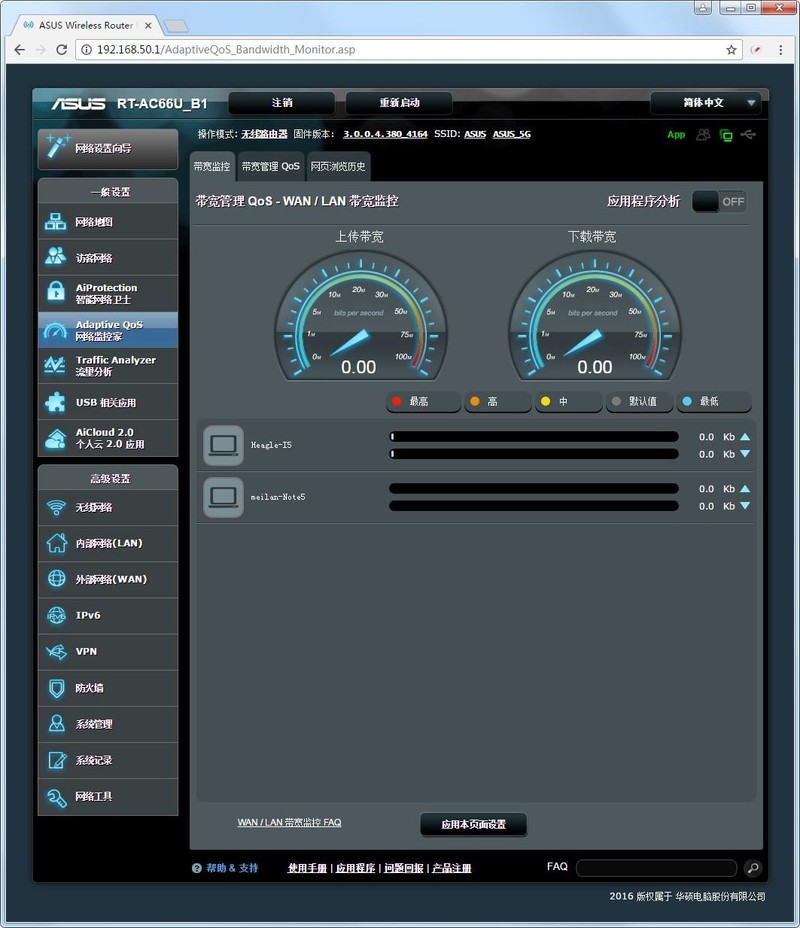
Task: Open the 网络地图 network map icon
Action: (56, 222)
